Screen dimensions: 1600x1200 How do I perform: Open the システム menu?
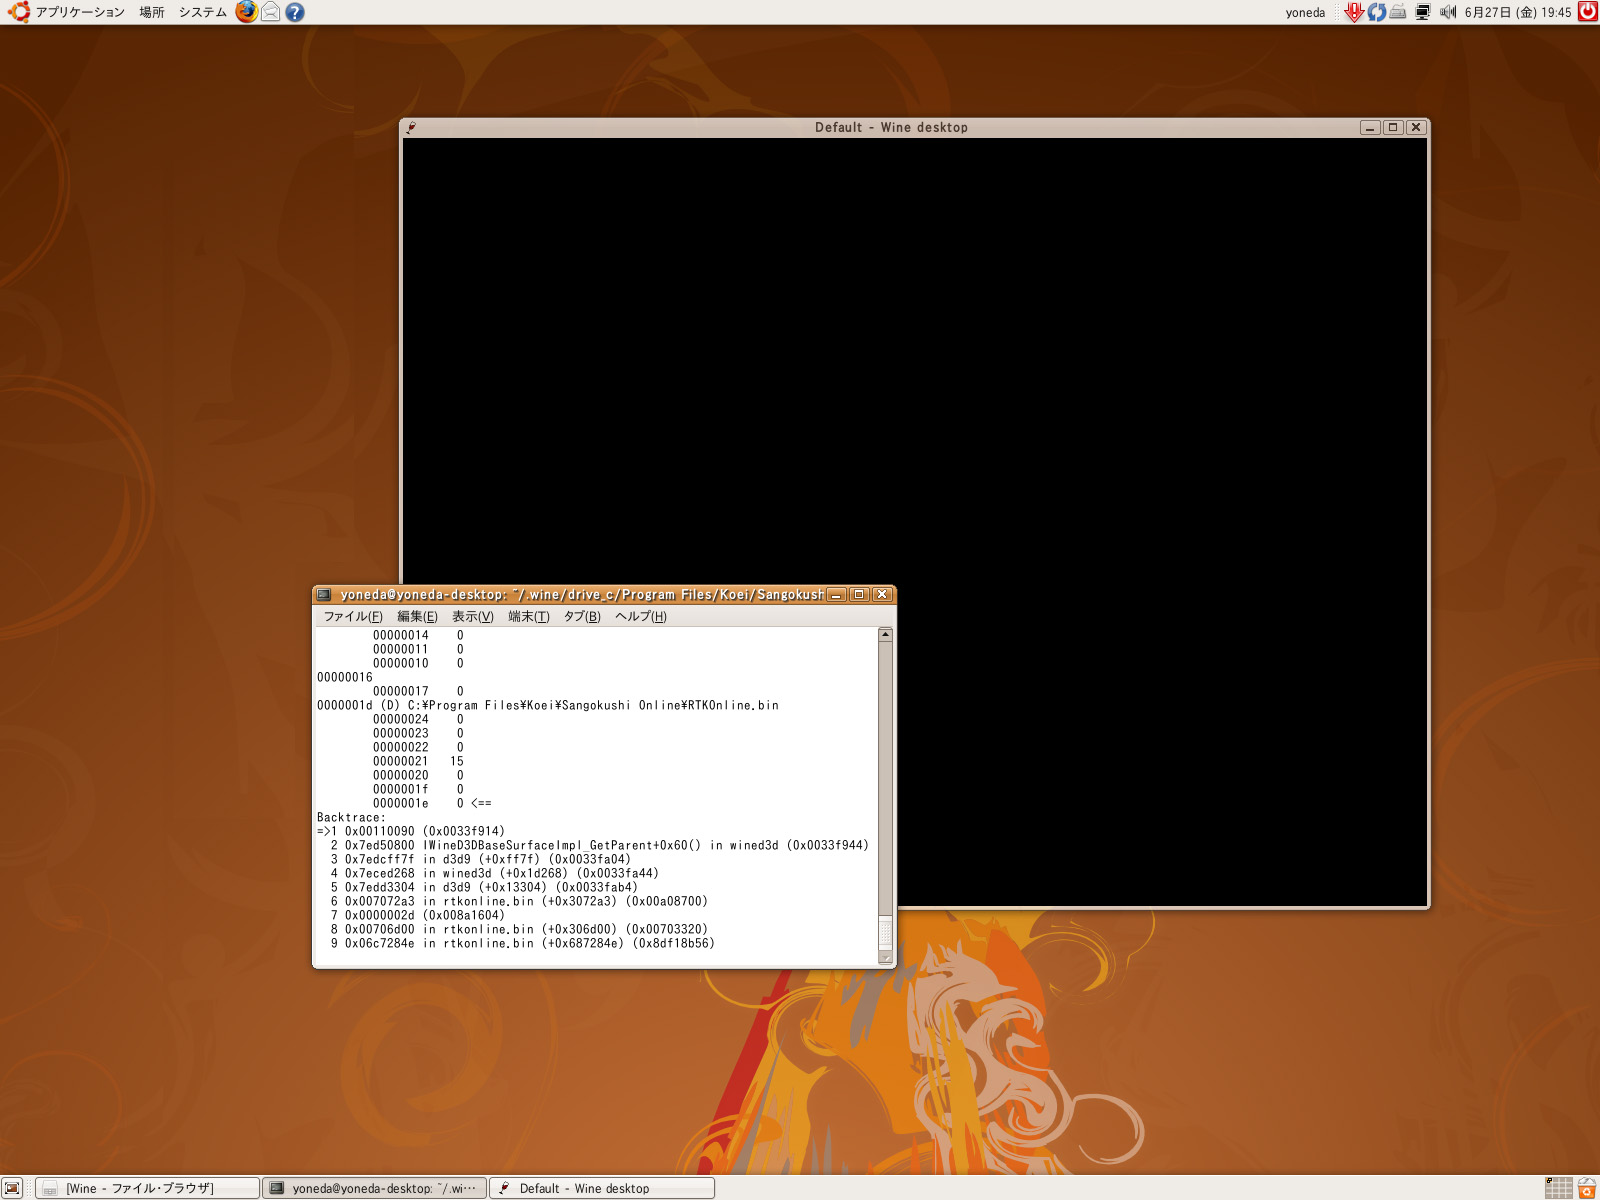click(203, 12)
